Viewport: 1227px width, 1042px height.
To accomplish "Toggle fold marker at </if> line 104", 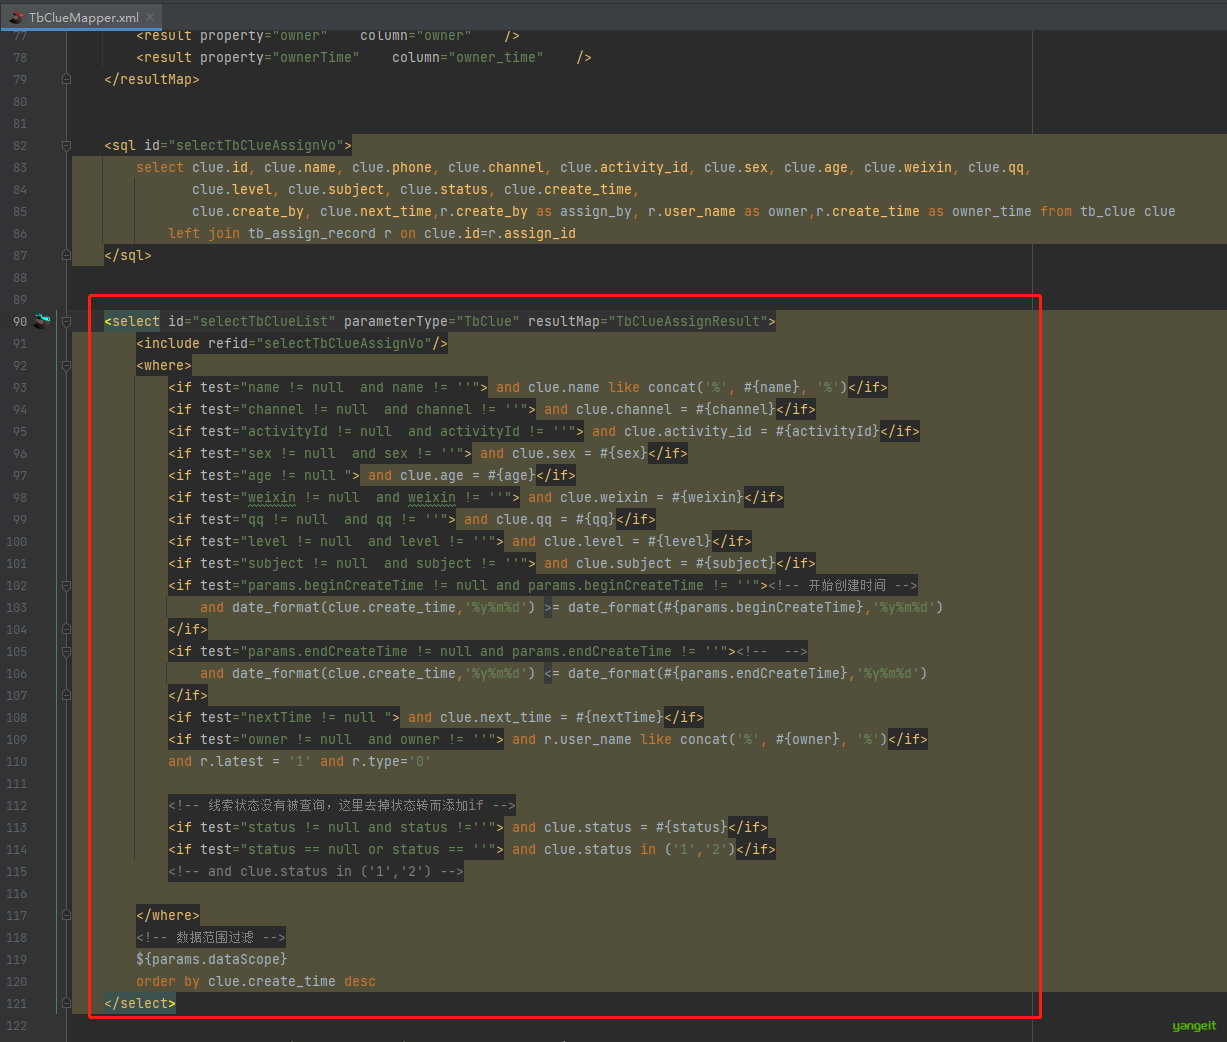I will click(66, 629).
